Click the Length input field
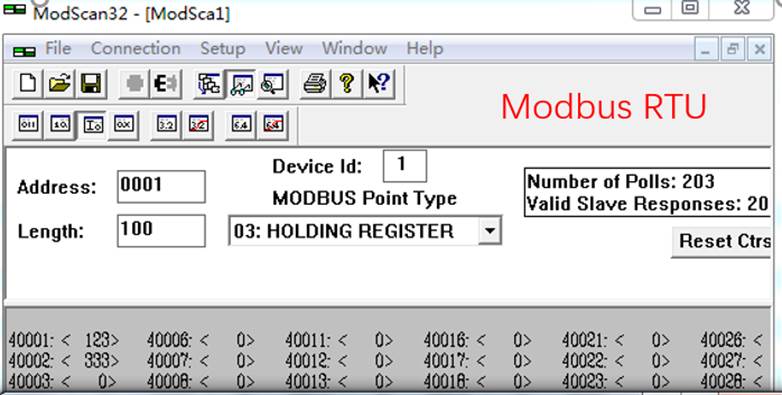782x395 pixels. point(161,230)
